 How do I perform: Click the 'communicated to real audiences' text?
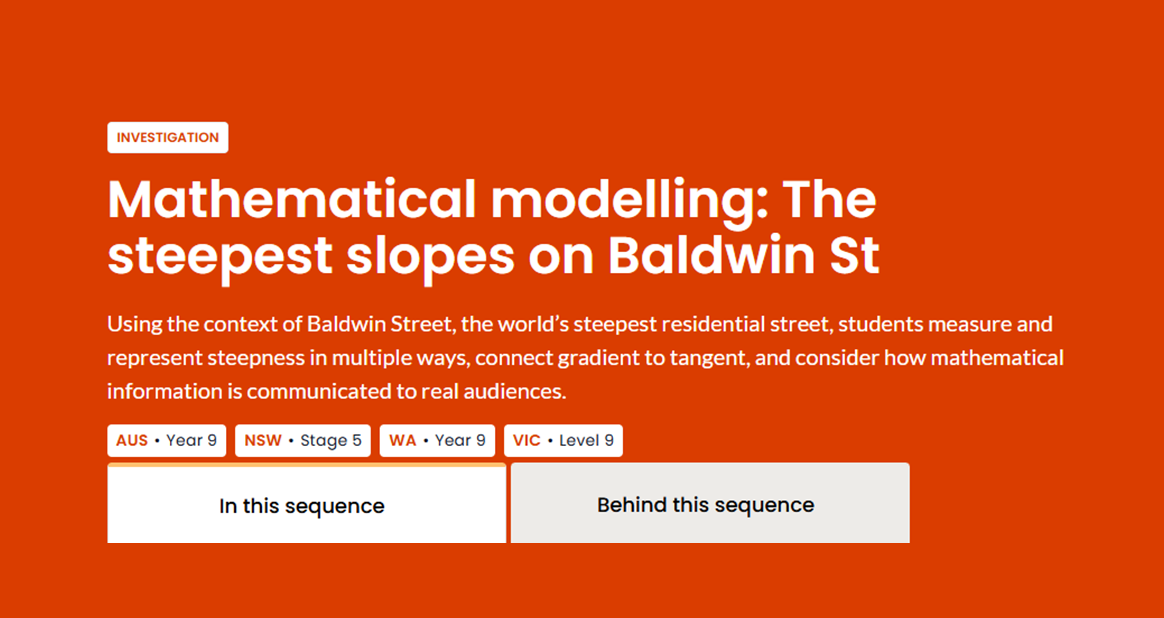(x=406, y=391)
